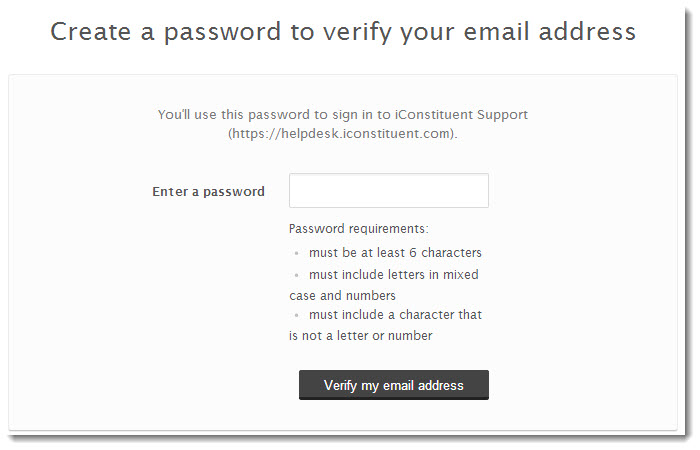Open the https://helpdesk.iconstituent.com URL text

tap(343, 133)
